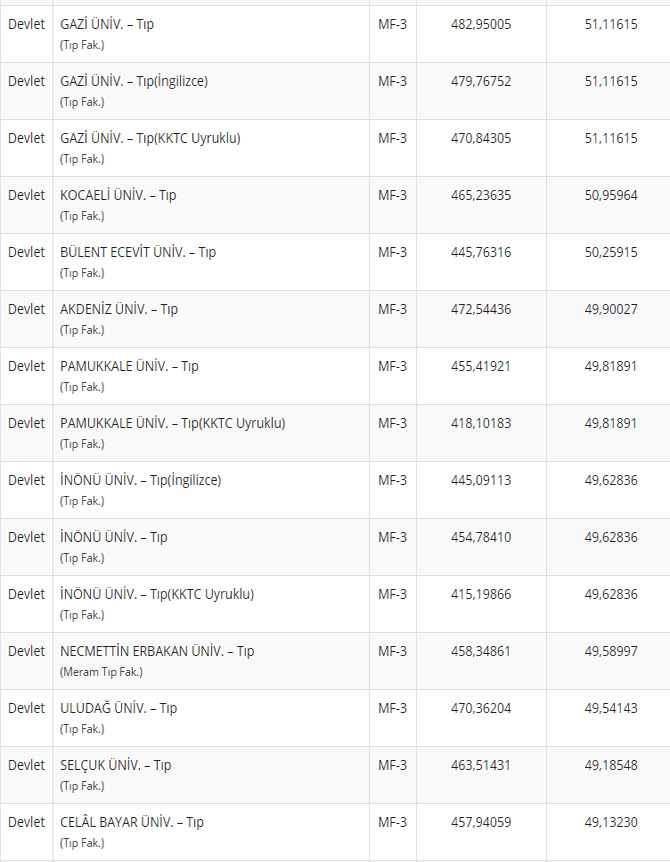Image resolution: width=670 pixels, height=862 pixels.
Task: Click the GAZİ ÜNİV. – Tıp(İngilizce) program name
Action: tap(134, 81)
